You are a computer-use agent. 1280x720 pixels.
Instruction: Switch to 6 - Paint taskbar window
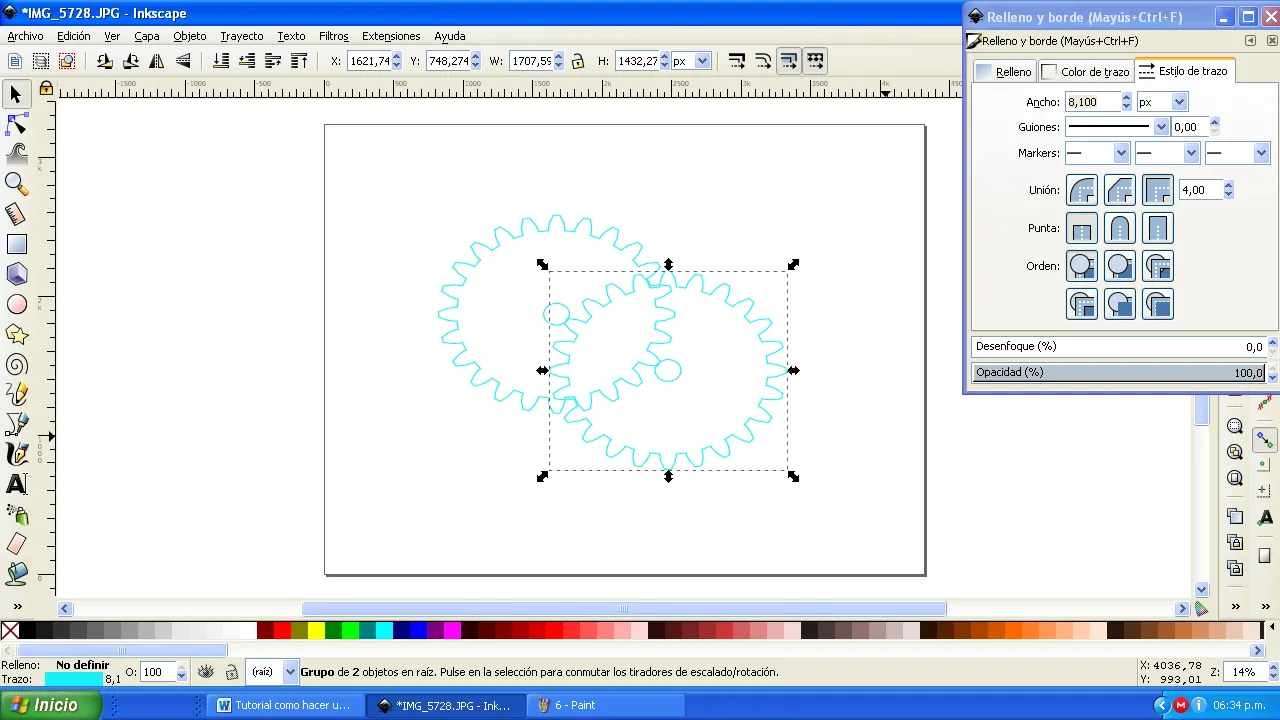tap(606, 705)
